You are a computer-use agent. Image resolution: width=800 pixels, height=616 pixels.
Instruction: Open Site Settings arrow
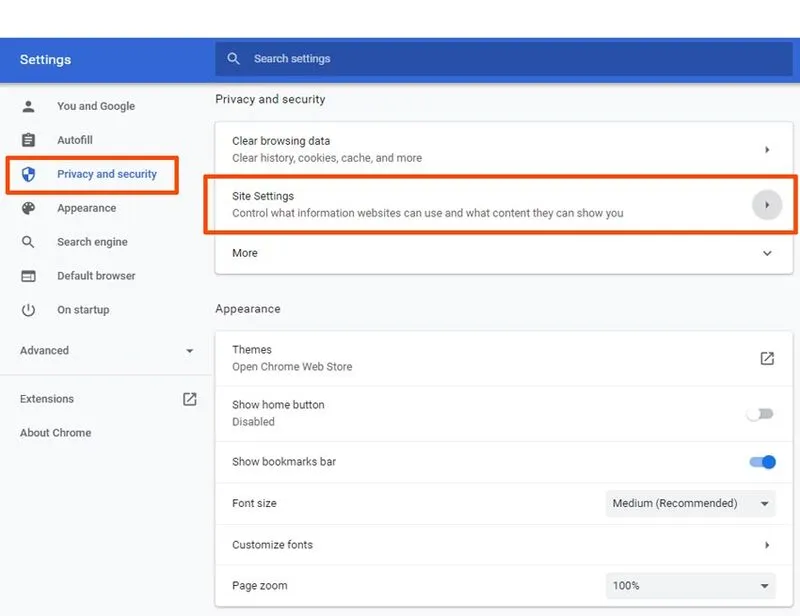tap(766, 205)
